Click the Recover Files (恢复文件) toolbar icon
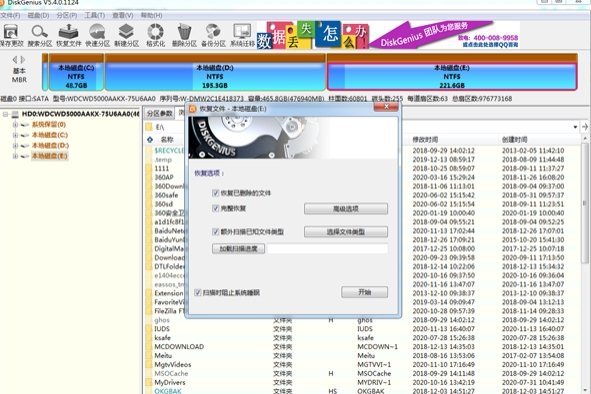This screenshot has height=394, width=591. pos(69,35)
